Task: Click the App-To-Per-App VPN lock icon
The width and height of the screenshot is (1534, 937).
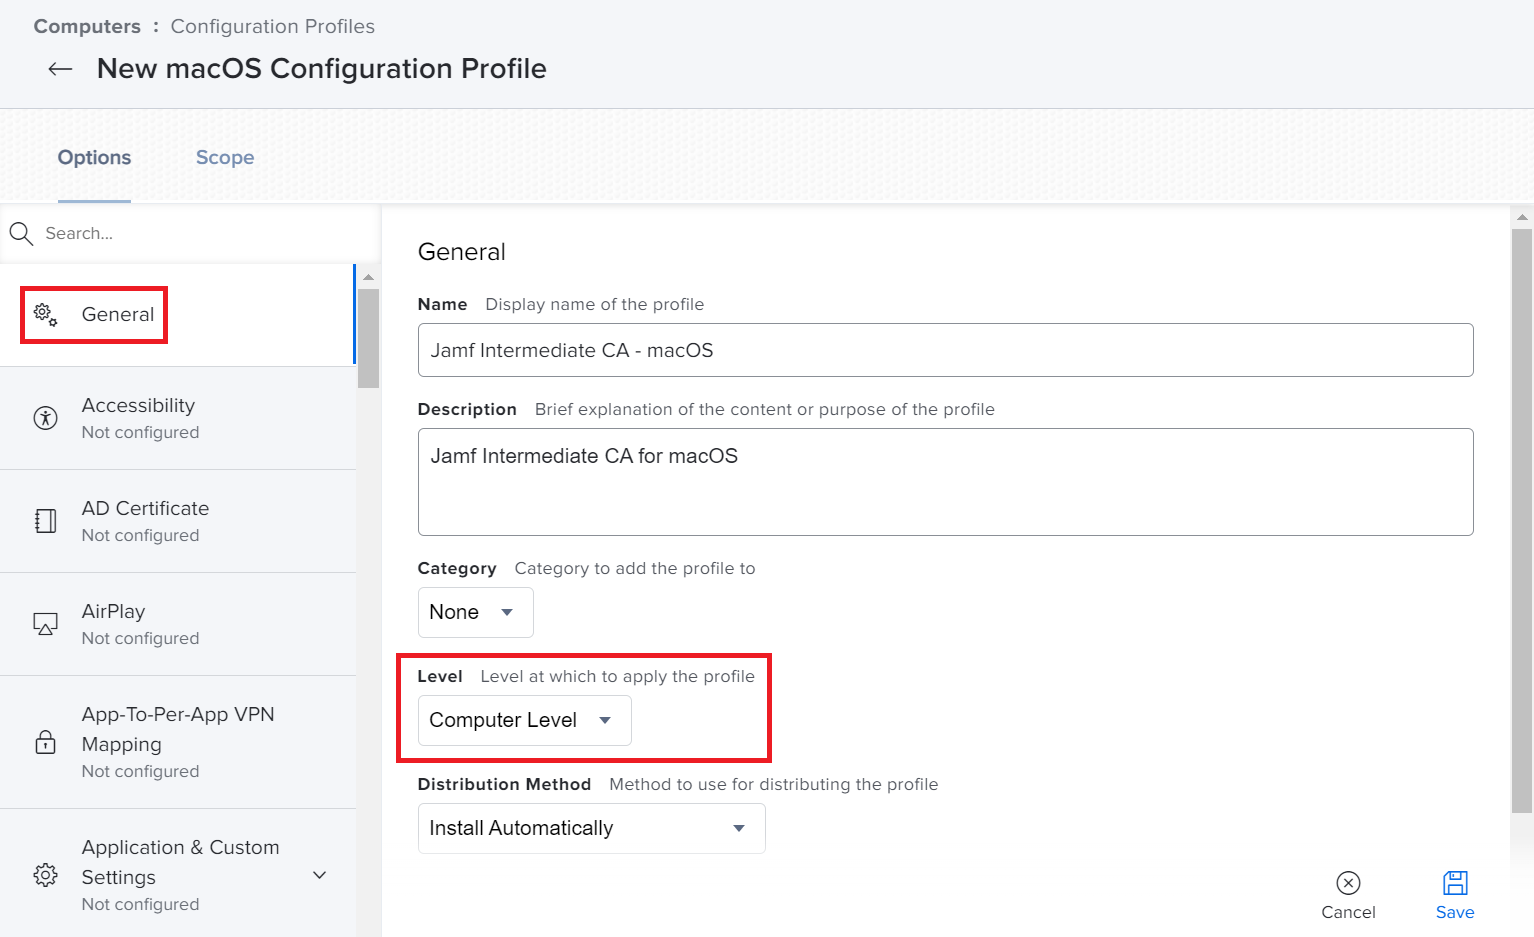Action: (45, 741)
